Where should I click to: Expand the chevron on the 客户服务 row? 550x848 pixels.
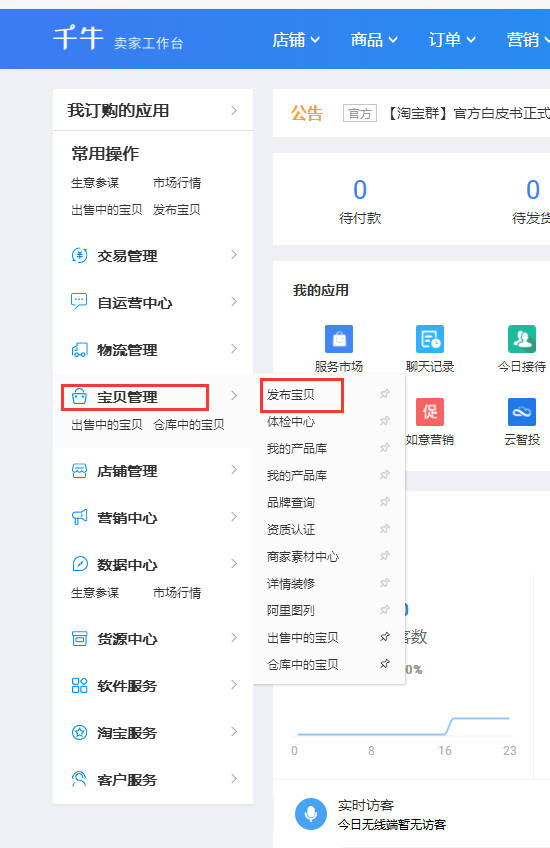pos(234,779)
